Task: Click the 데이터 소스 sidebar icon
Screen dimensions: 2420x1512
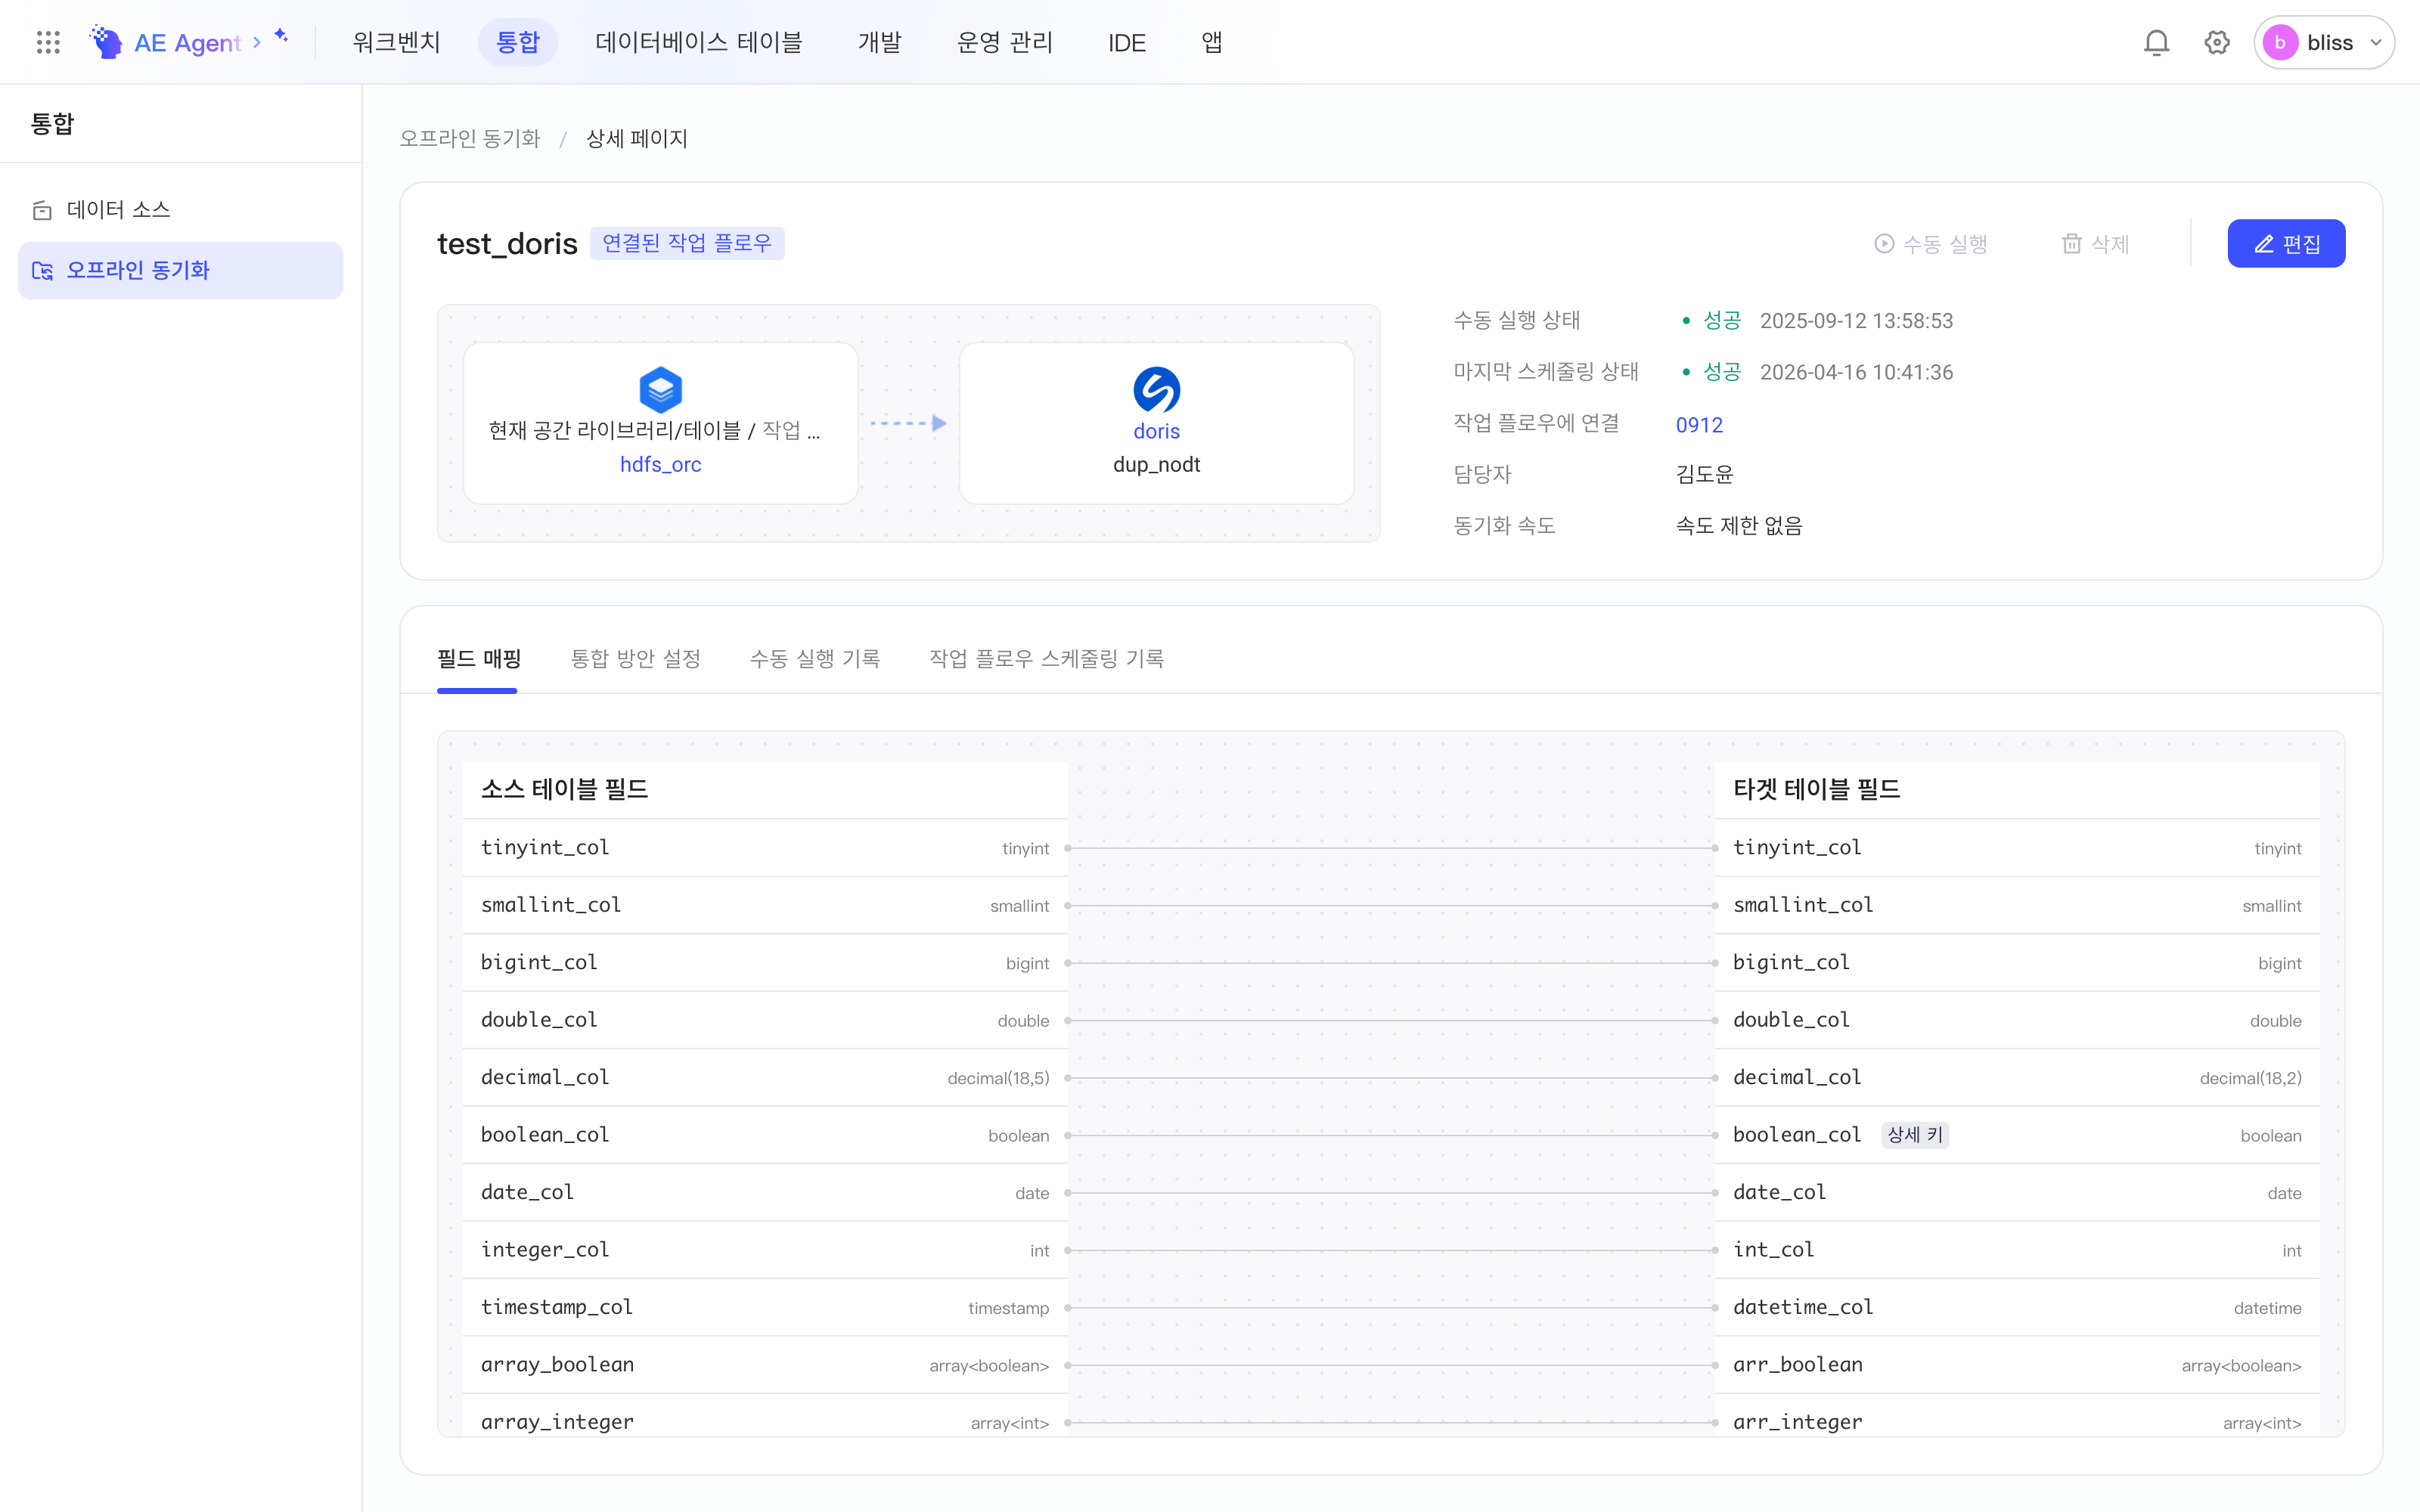Action: pyautogui.click(x=42, y=210)
